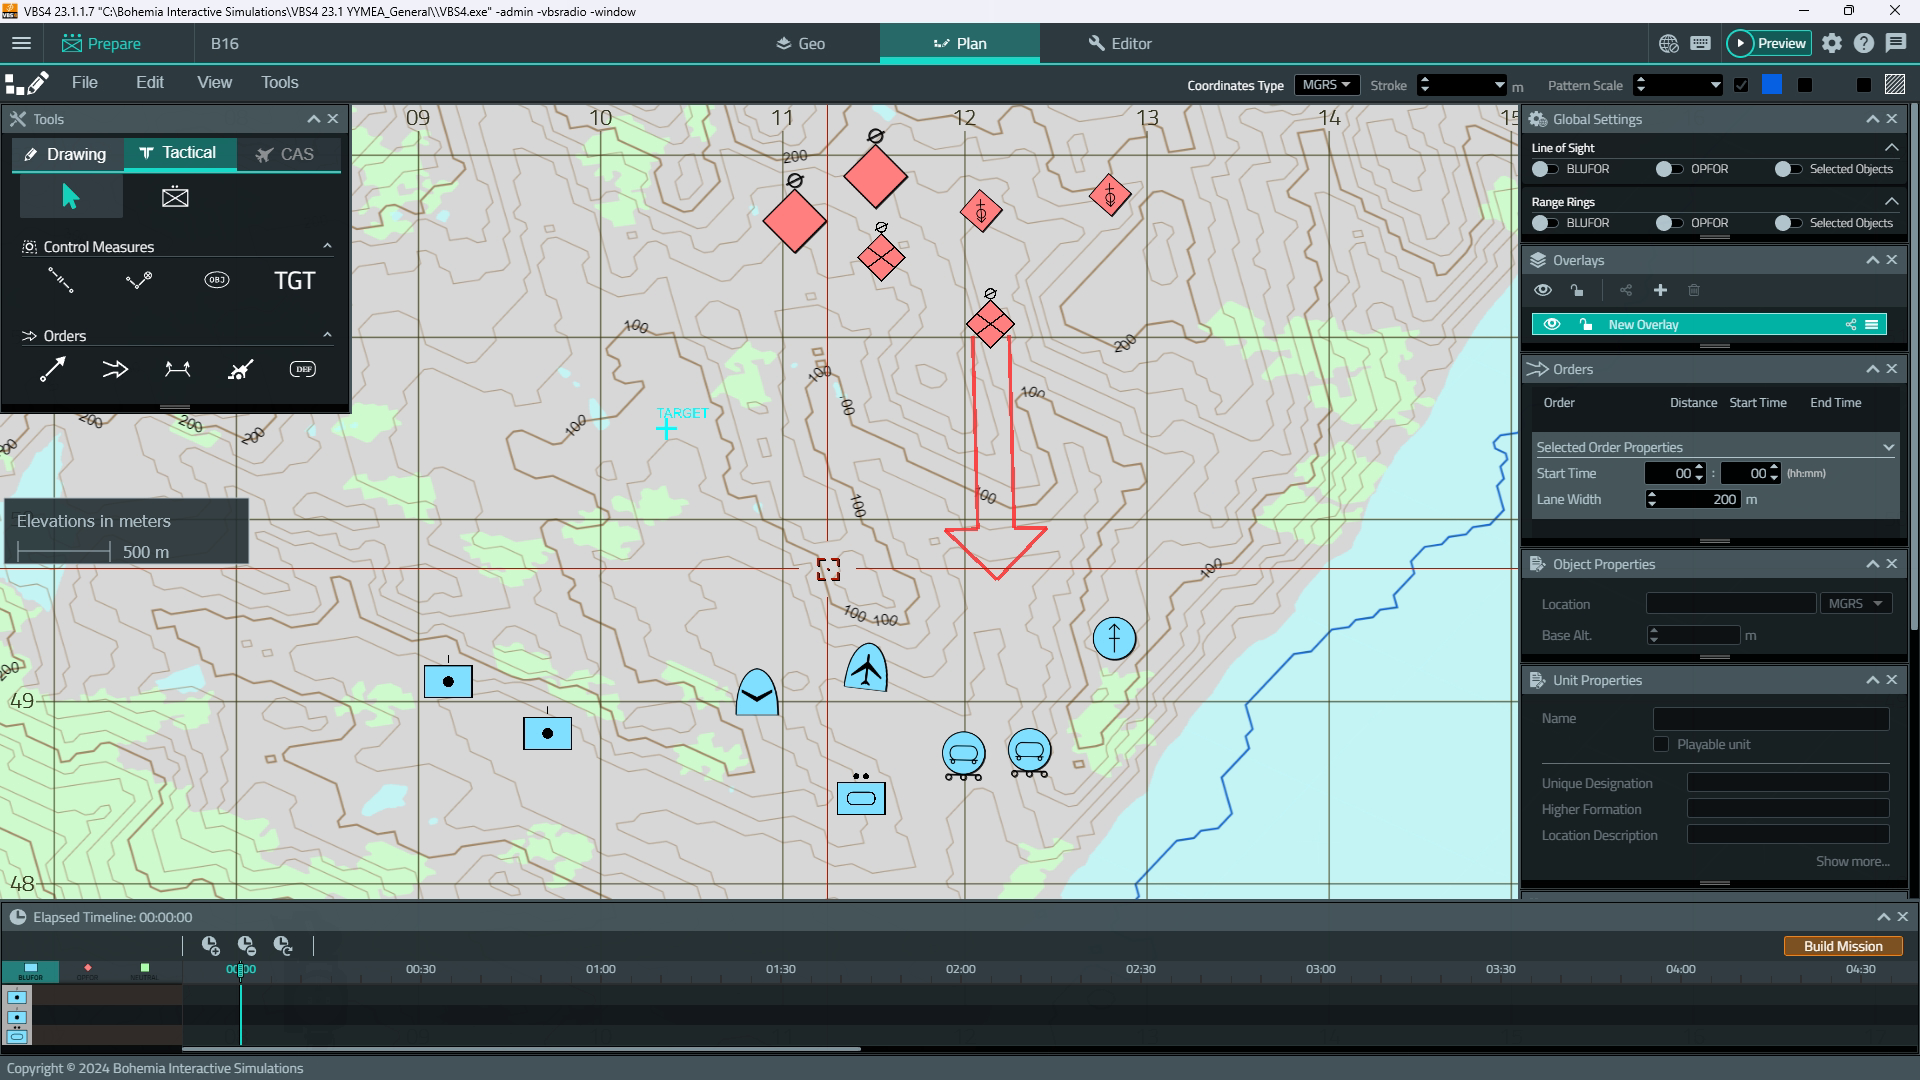This screenshot has height=1080, width=1920.
Task: Select the objective OBJ control measure icon
Action: [x=216, y=280]
